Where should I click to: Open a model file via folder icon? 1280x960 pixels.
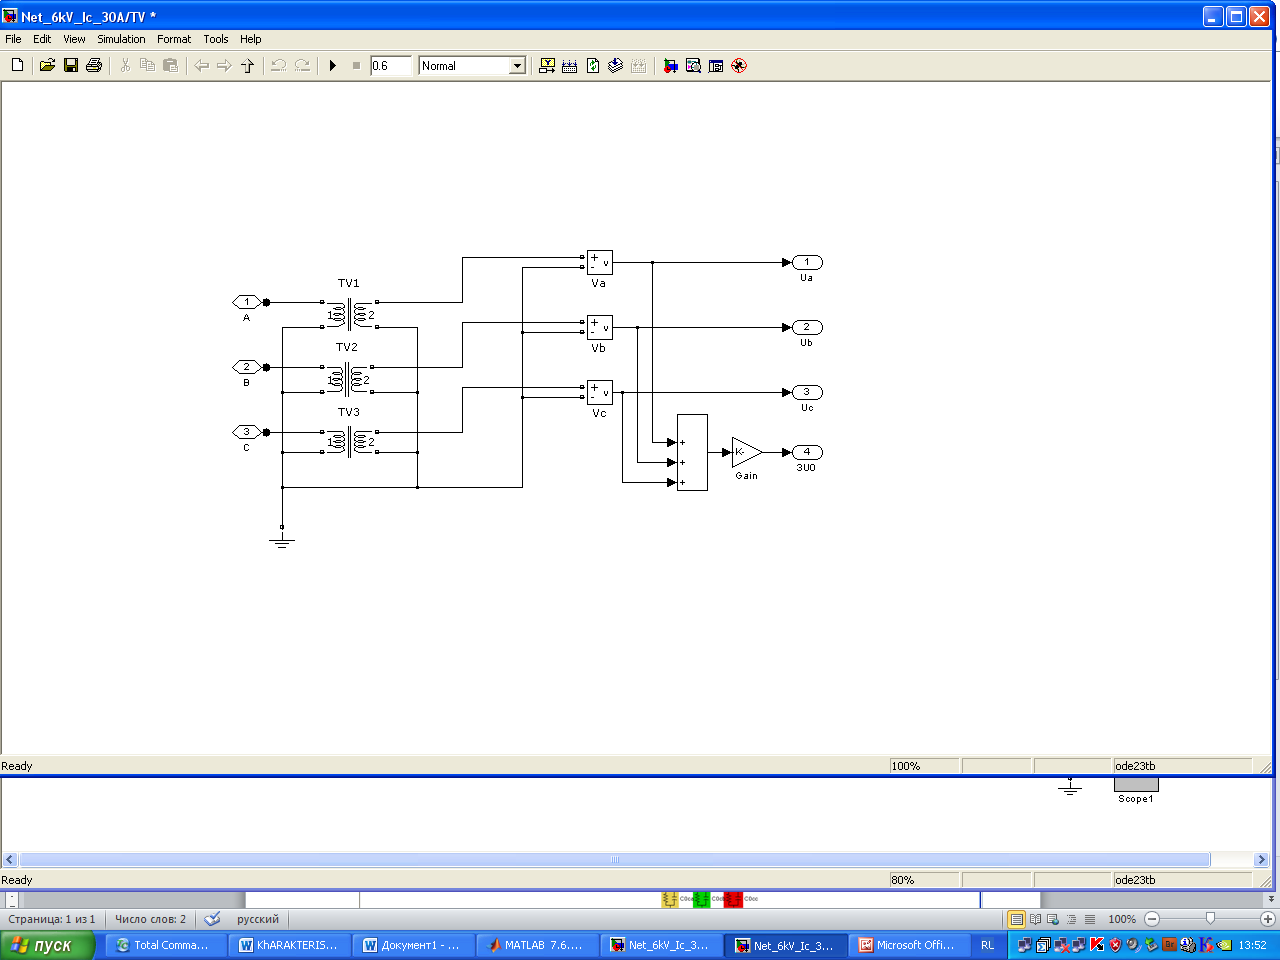[x=47, y=65]
